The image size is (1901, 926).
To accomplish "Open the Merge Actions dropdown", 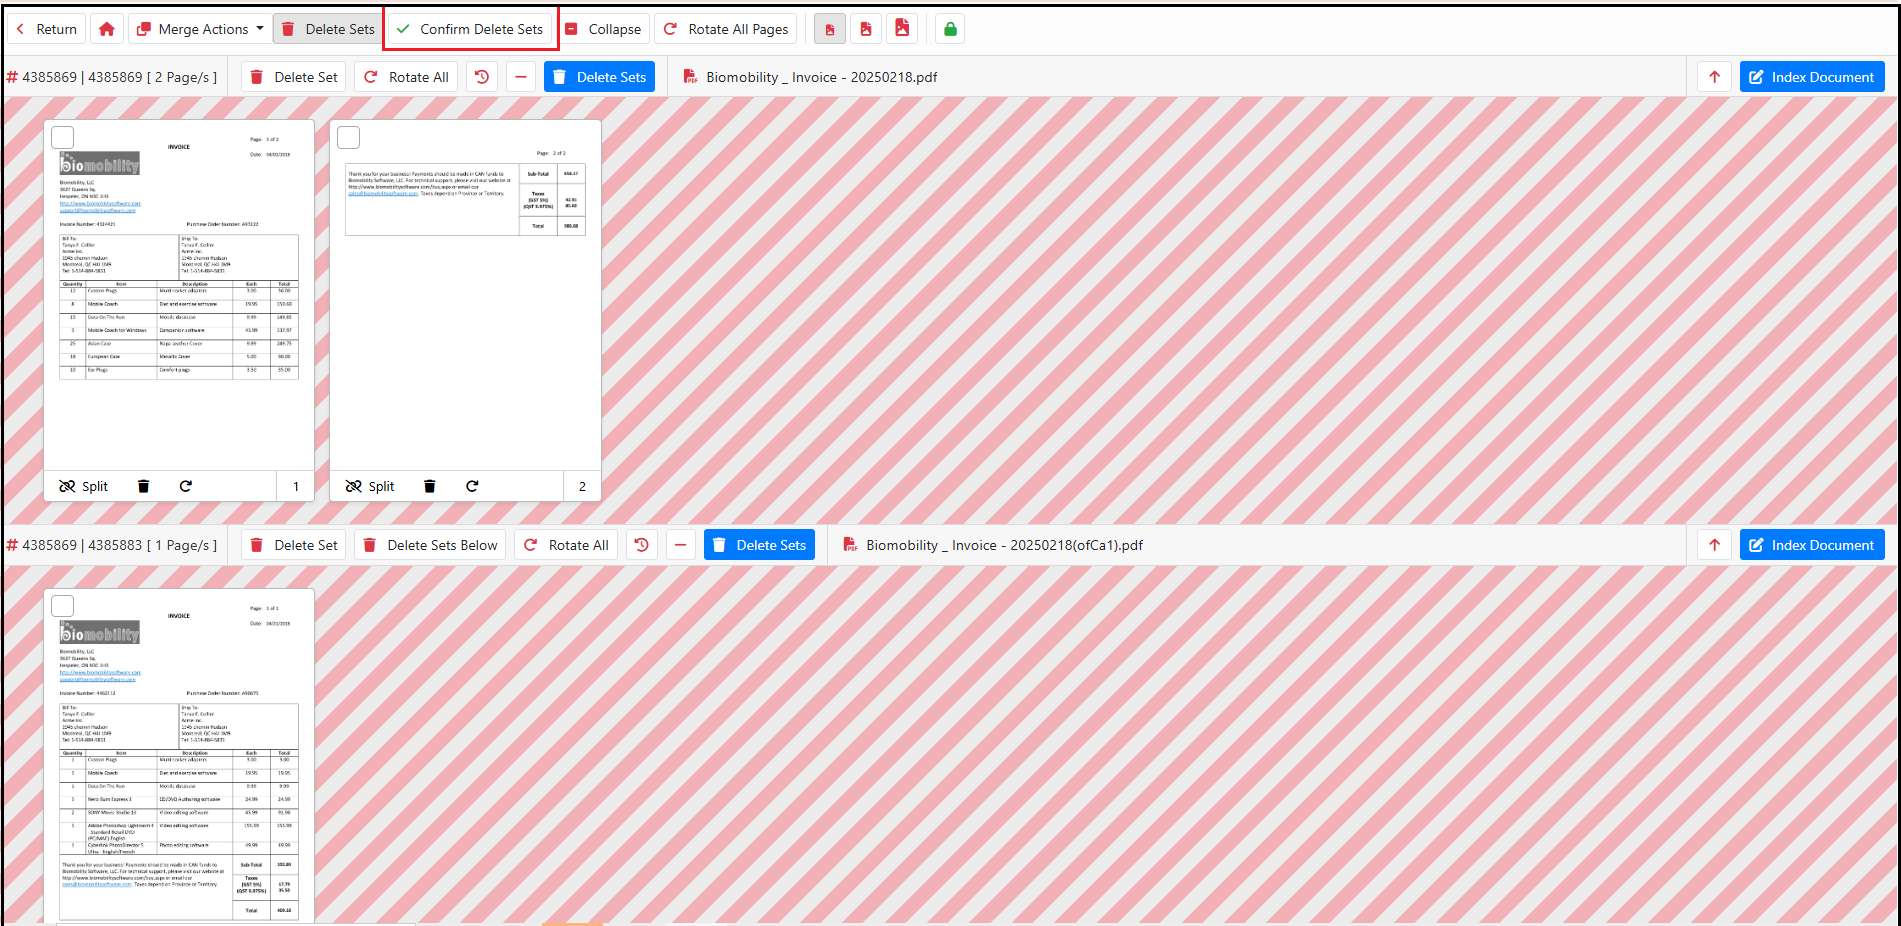I will click(x=200, y=29).
